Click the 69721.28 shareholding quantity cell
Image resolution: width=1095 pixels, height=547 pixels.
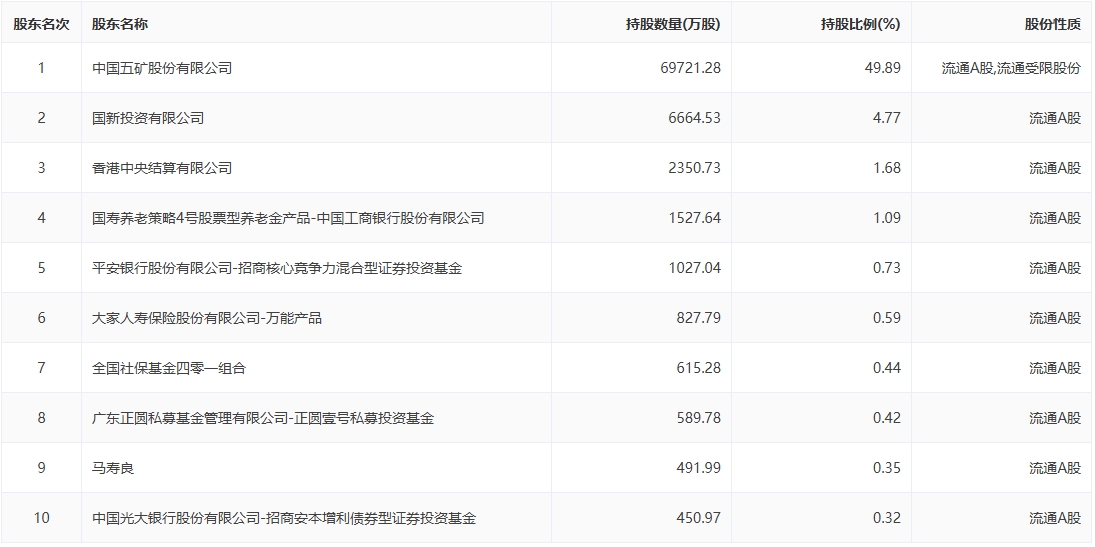tap(685, 68)
